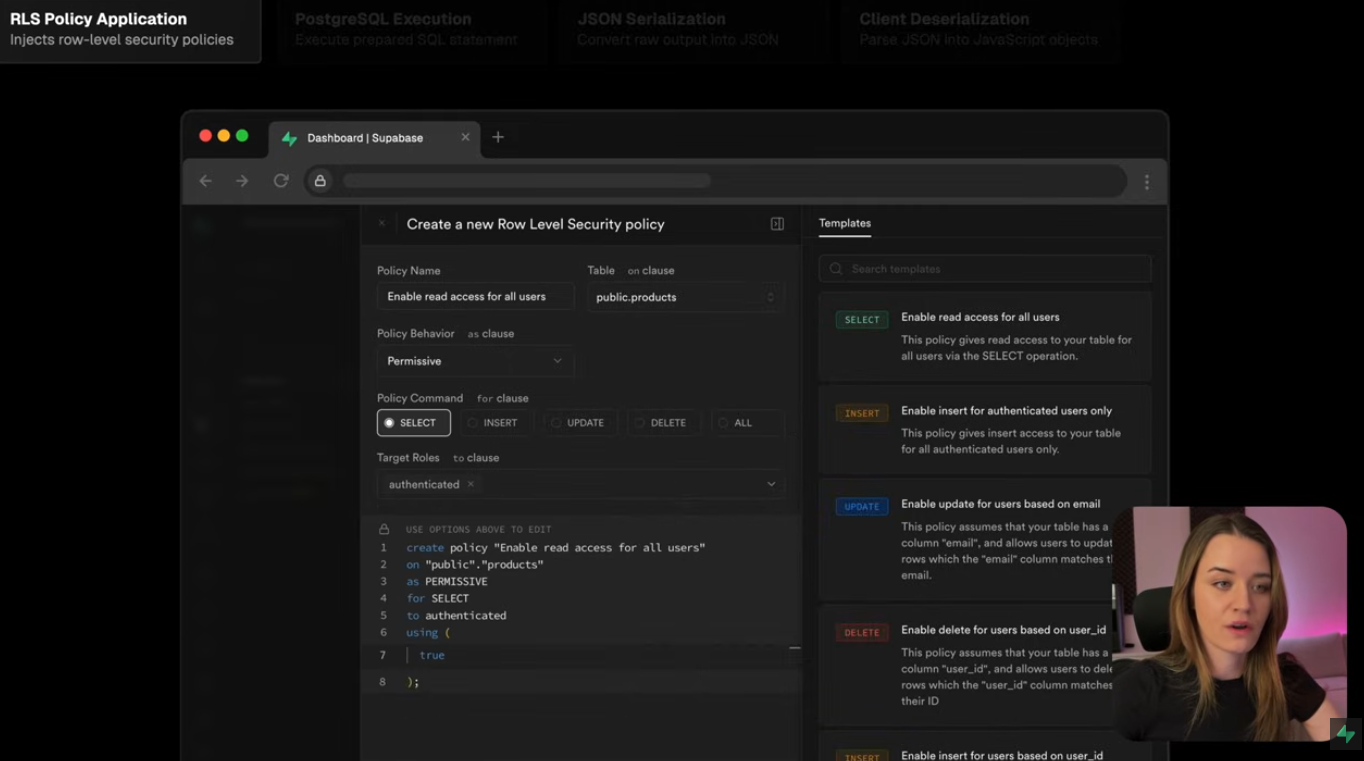The height and width of the screenshot is (761, 1364).
Task: Choose ALL as the policy command
Action: 748,423
